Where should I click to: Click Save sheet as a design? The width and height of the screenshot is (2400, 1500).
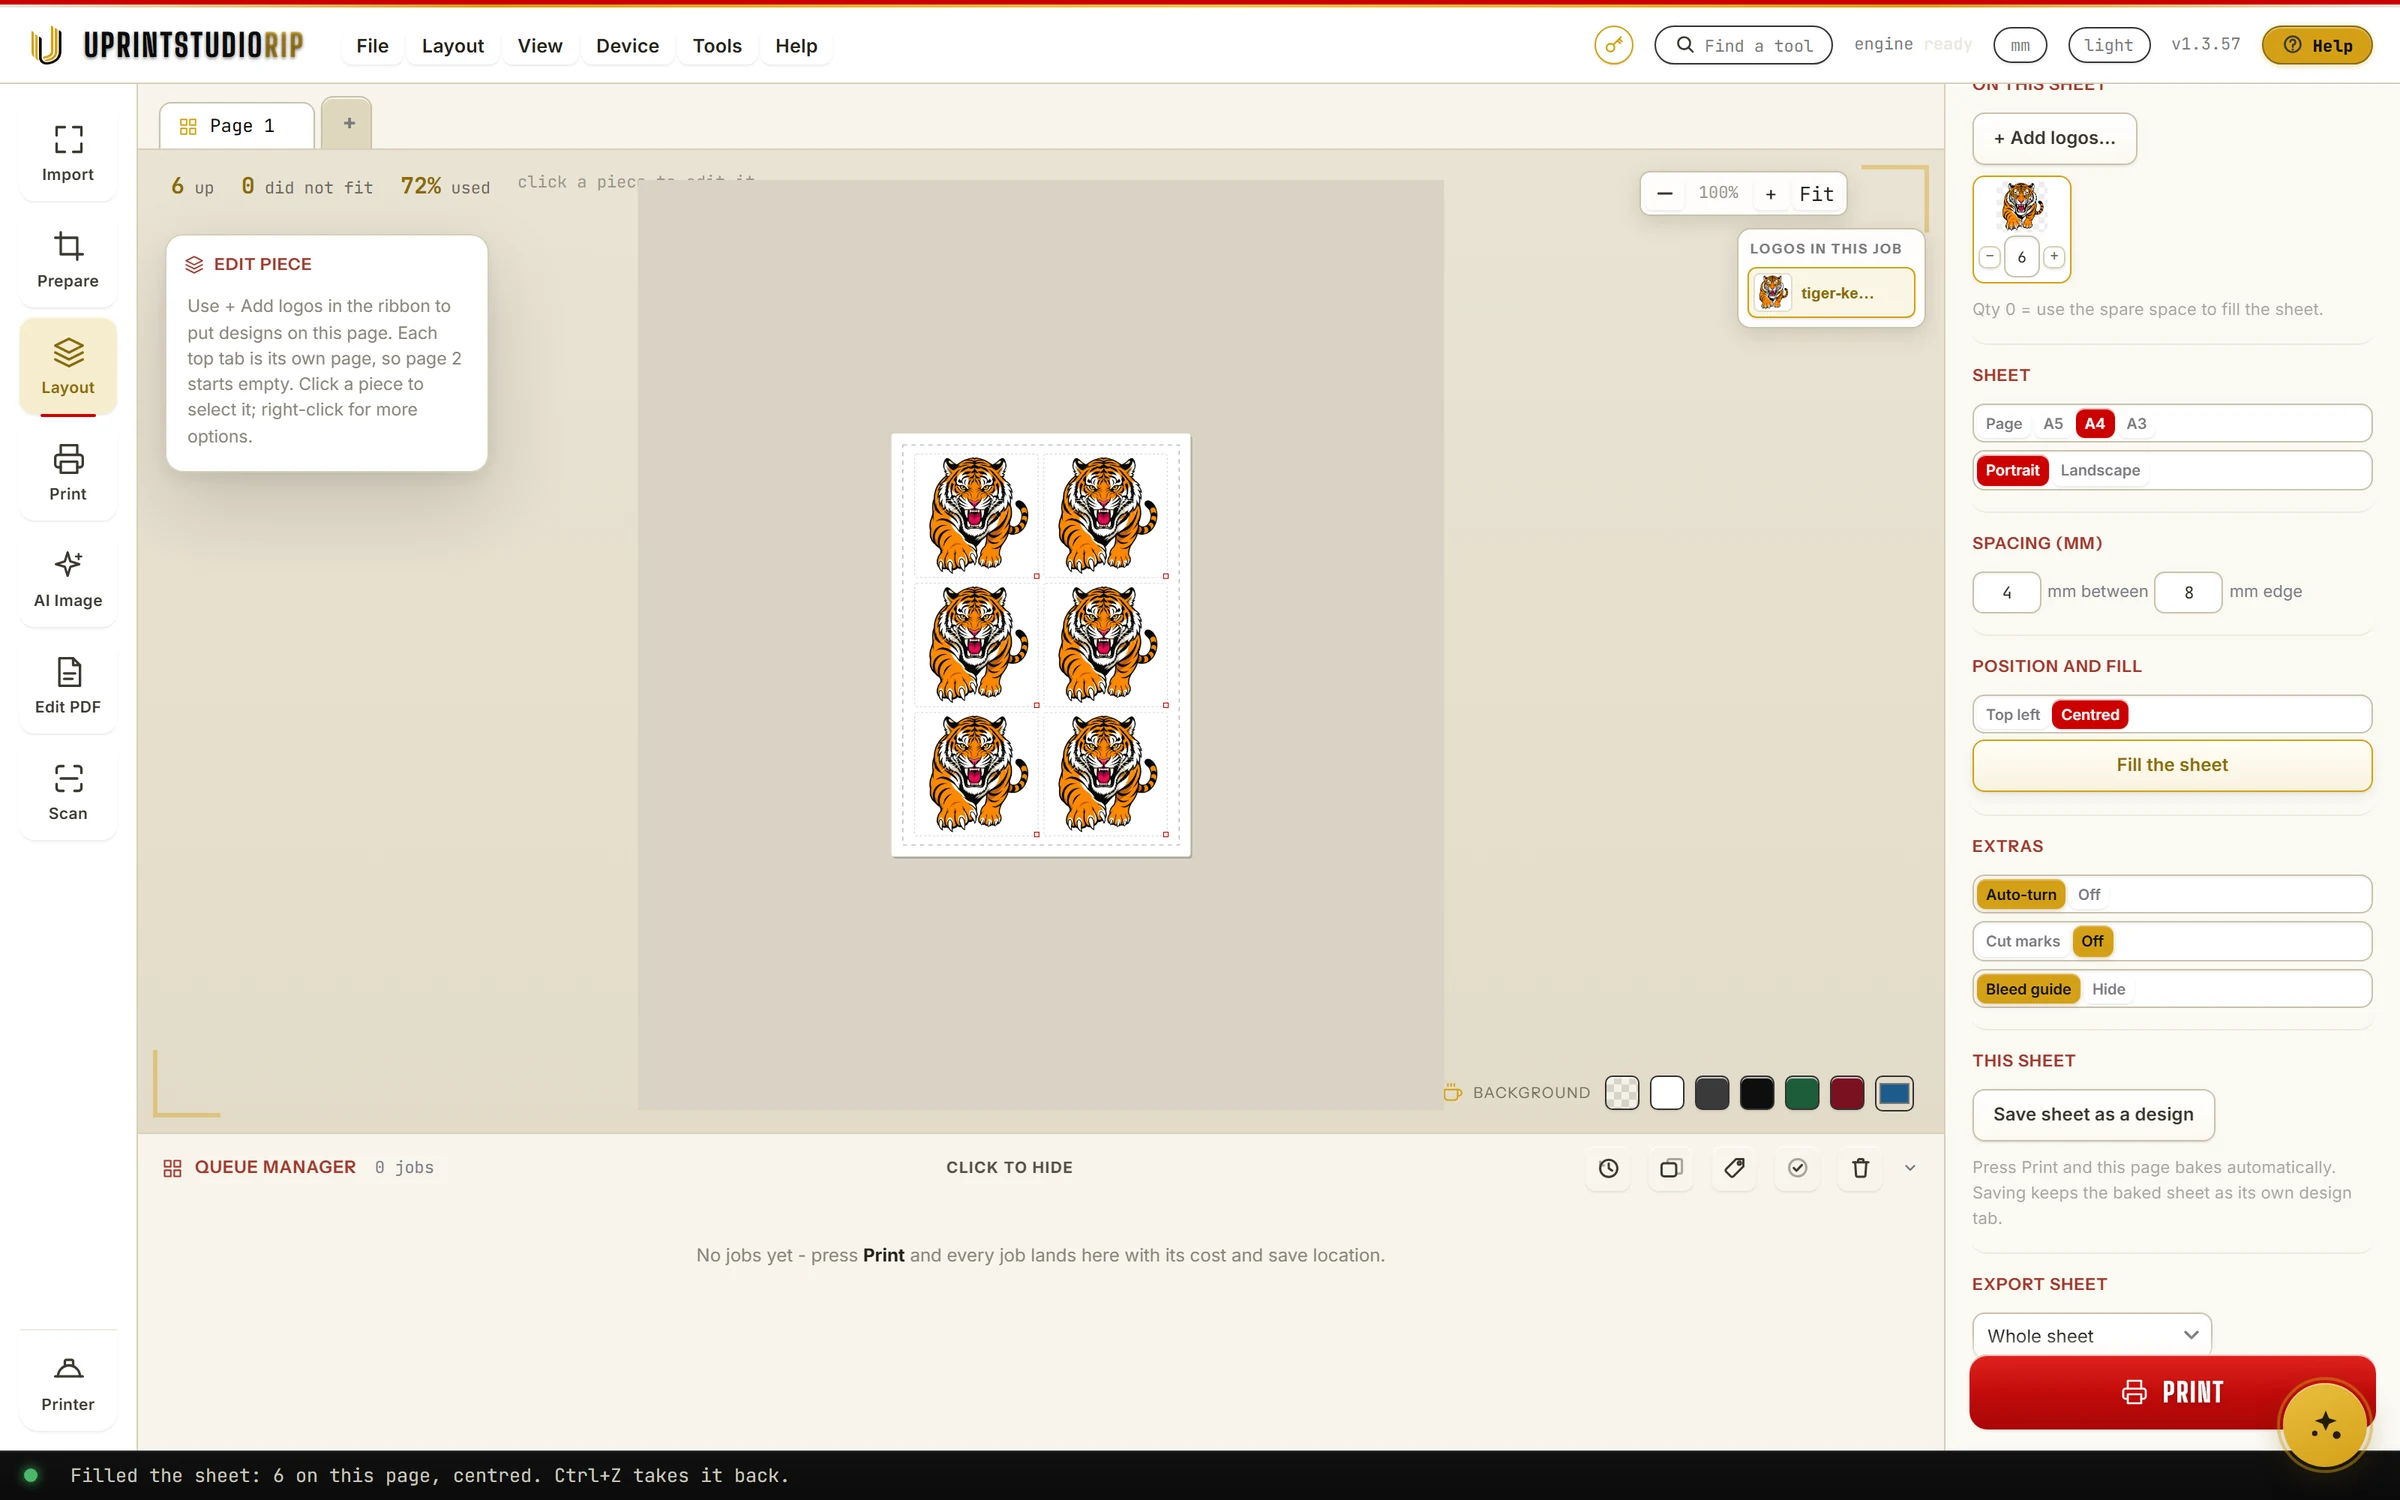tap(2093, 1114)
